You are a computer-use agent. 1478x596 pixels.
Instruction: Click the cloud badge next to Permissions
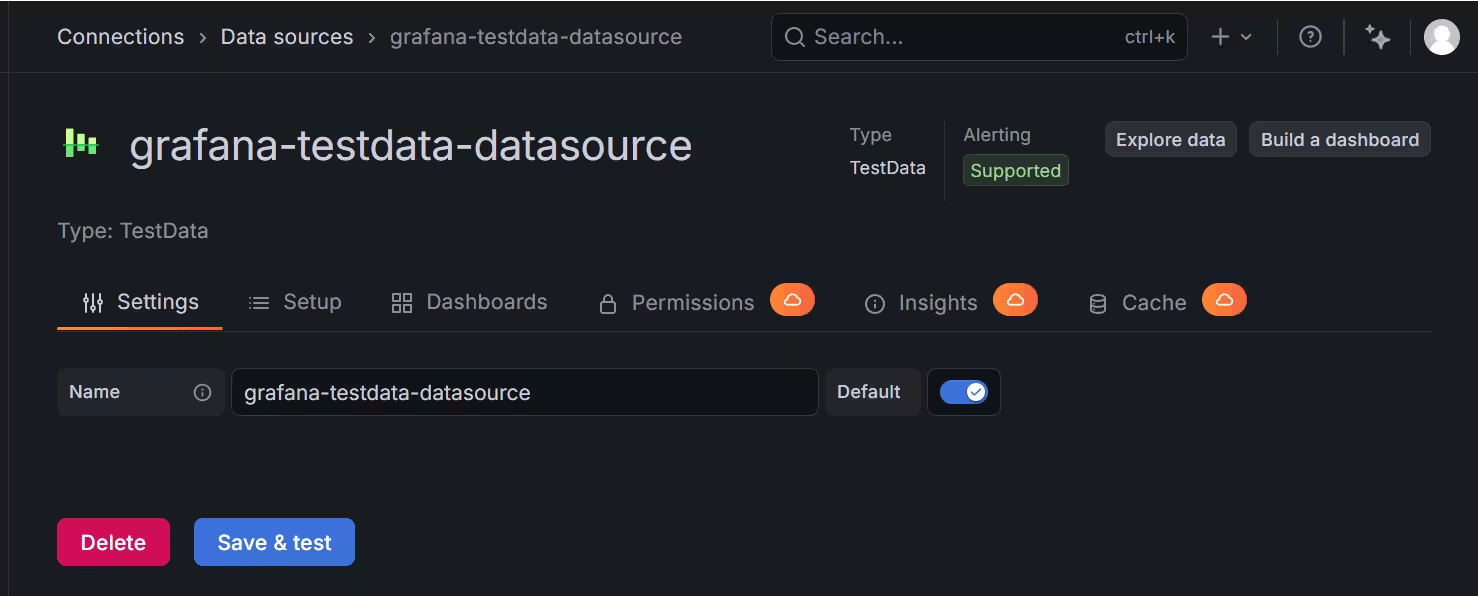tap(792, 300)
